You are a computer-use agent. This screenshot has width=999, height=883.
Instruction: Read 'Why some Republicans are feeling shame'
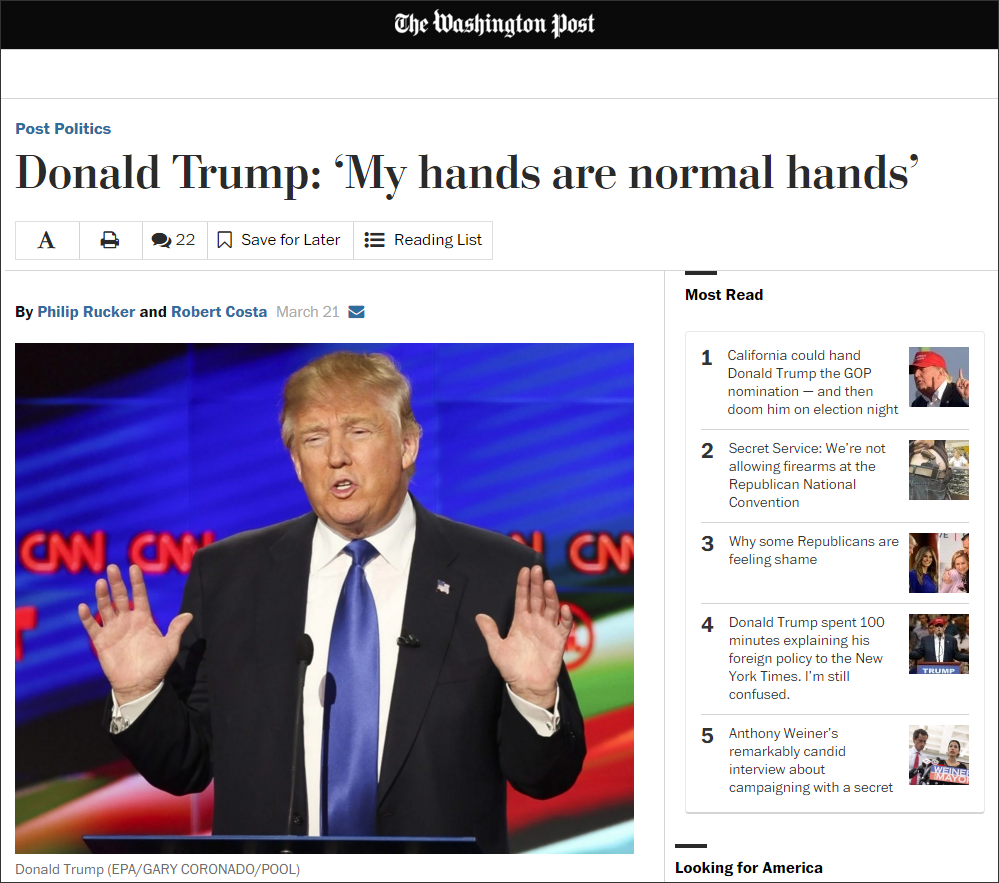(x=813, y=550)
